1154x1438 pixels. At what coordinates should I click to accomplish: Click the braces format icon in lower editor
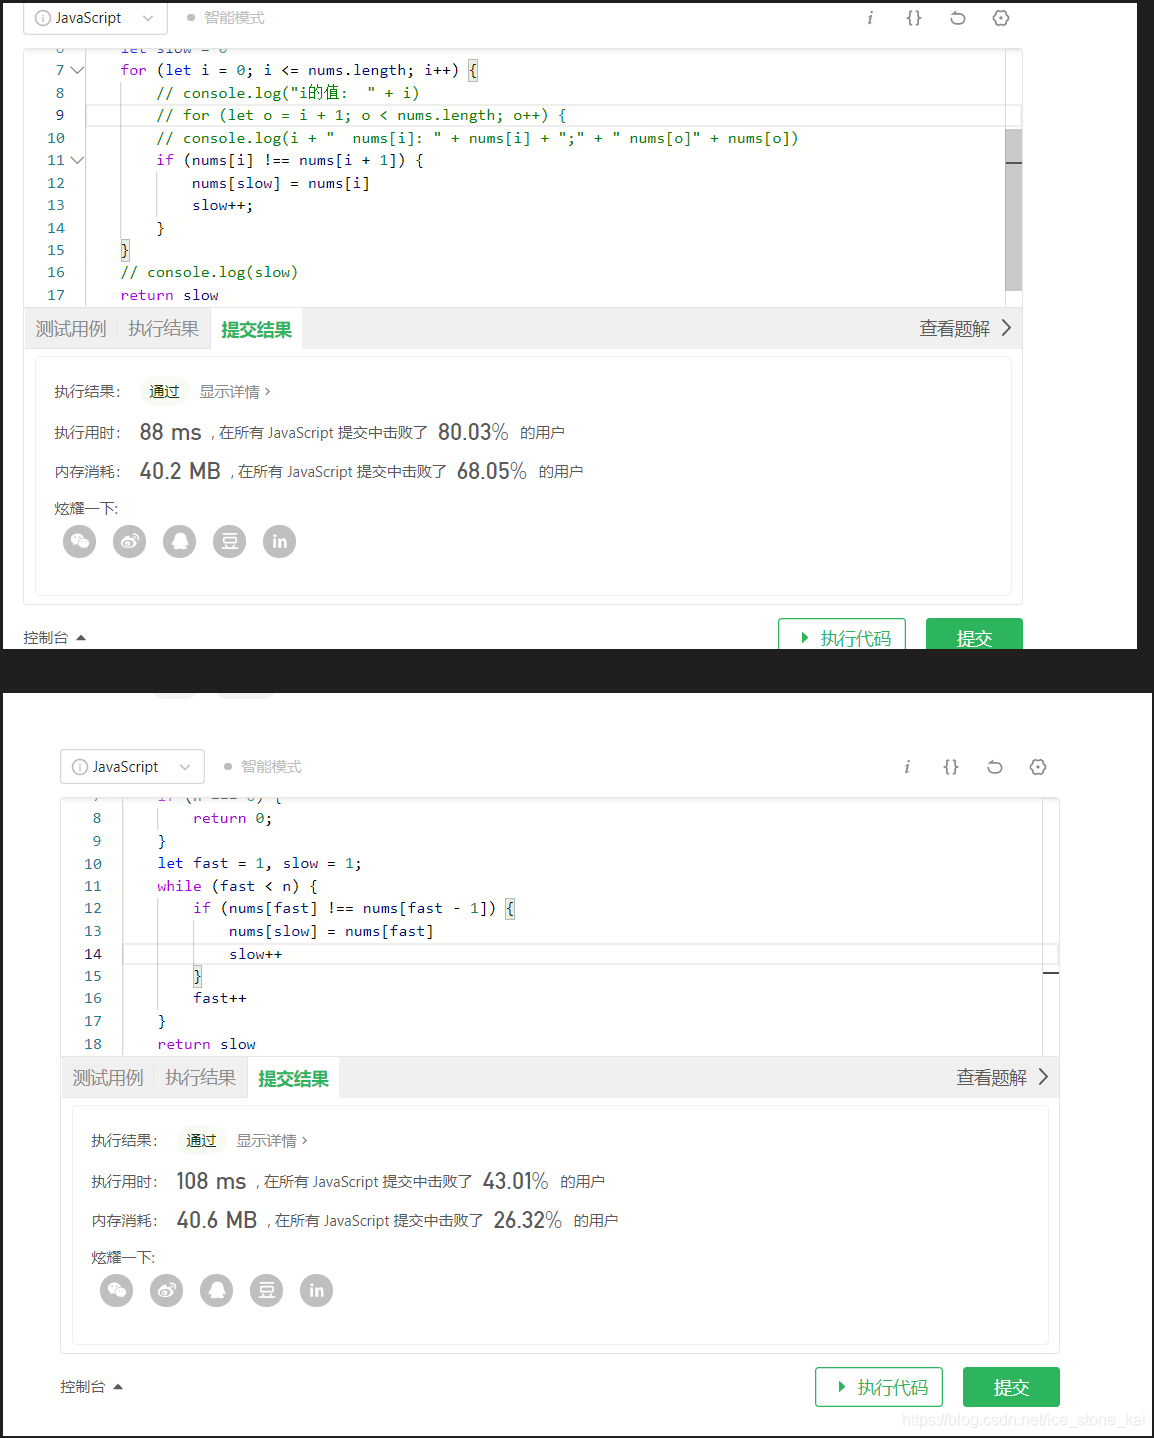(951, 767)
